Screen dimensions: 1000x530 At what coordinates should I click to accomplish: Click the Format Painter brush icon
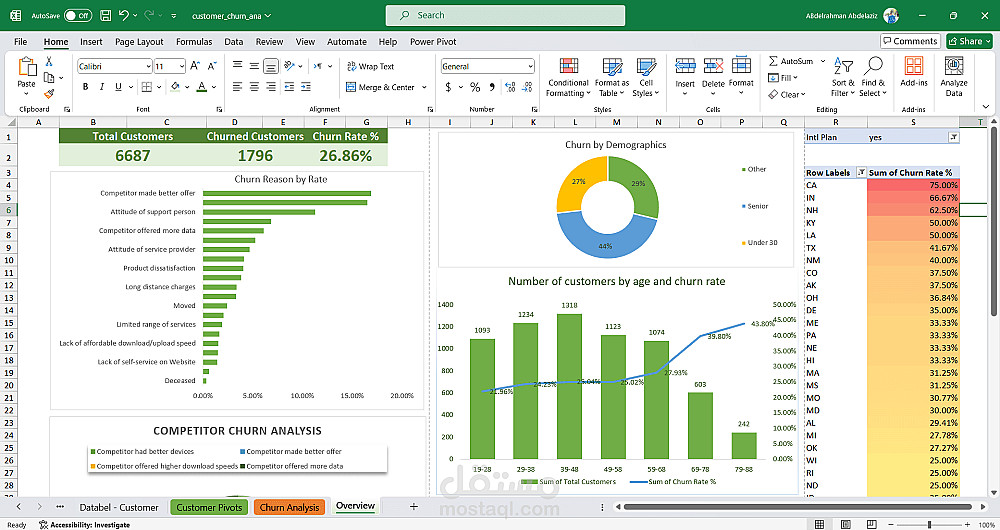tap(48, 94)
